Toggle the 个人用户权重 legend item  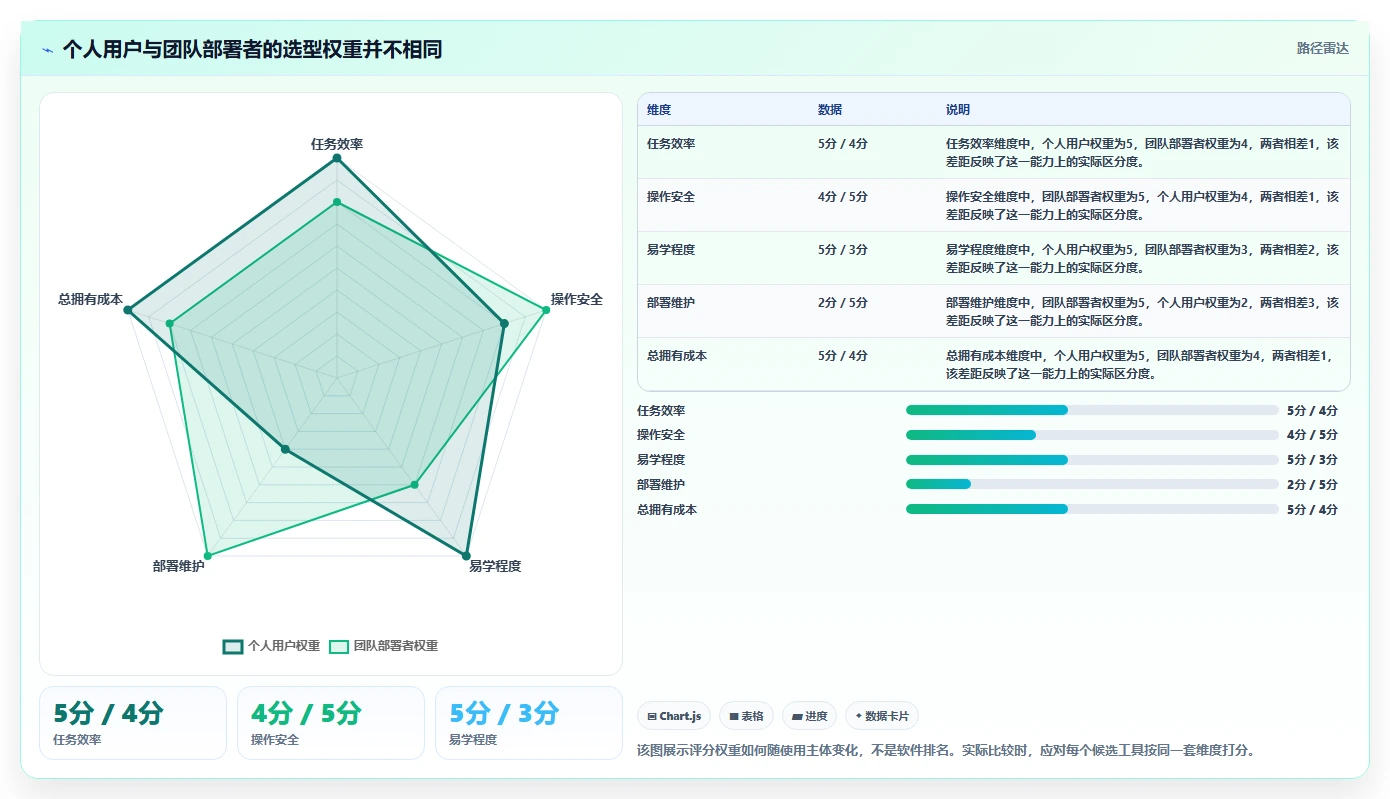coord(271,646)
